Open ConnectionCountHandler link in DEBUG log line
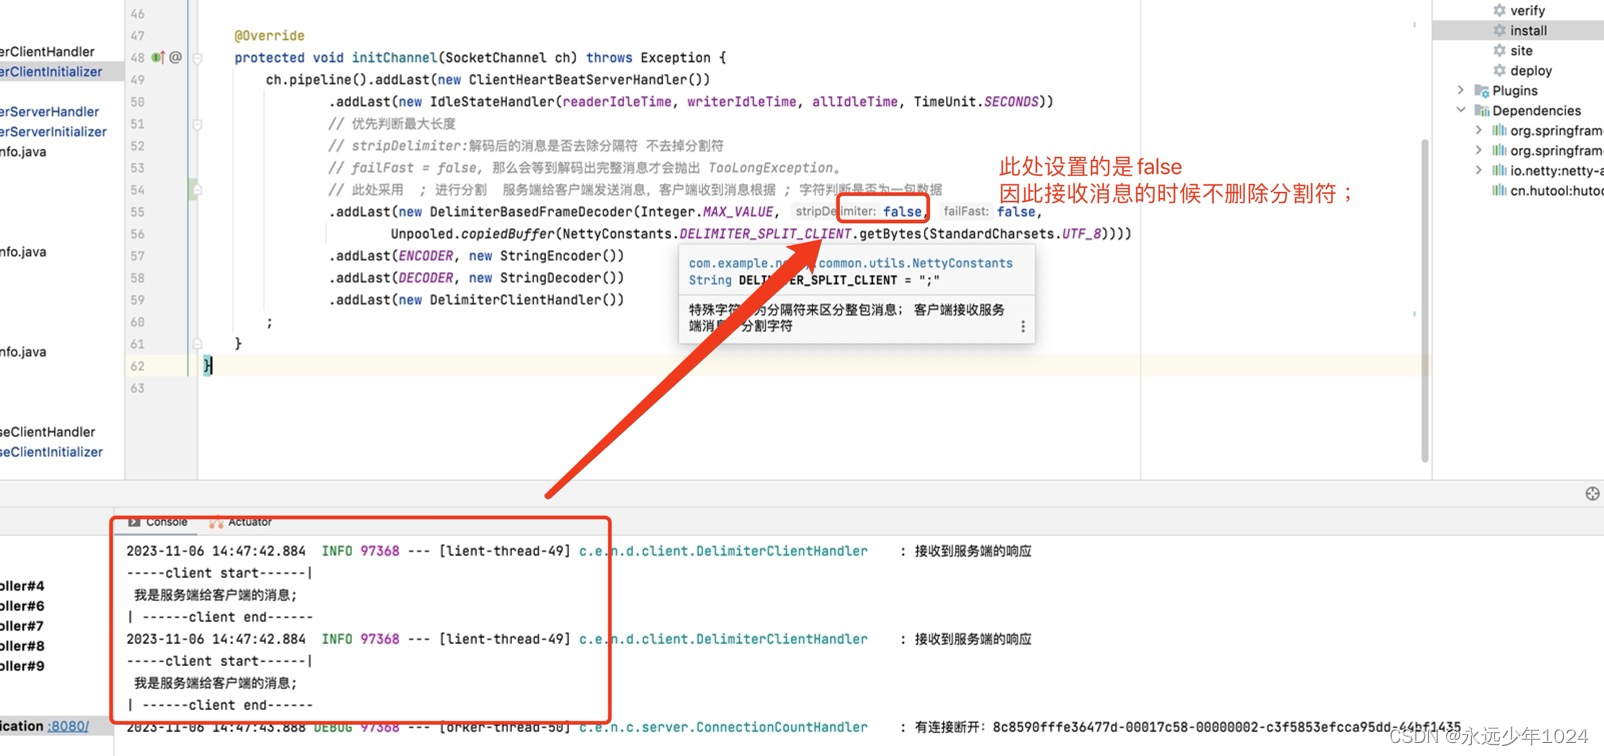This screenshot has width=1604, height=756. click(x=723, y=727)
